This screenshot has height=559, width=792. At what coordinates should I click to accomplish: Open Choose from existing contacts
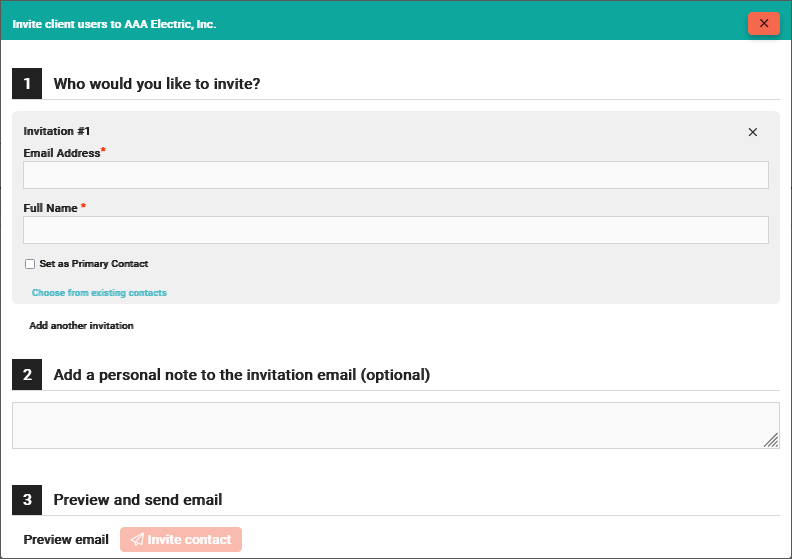[99, 293]
